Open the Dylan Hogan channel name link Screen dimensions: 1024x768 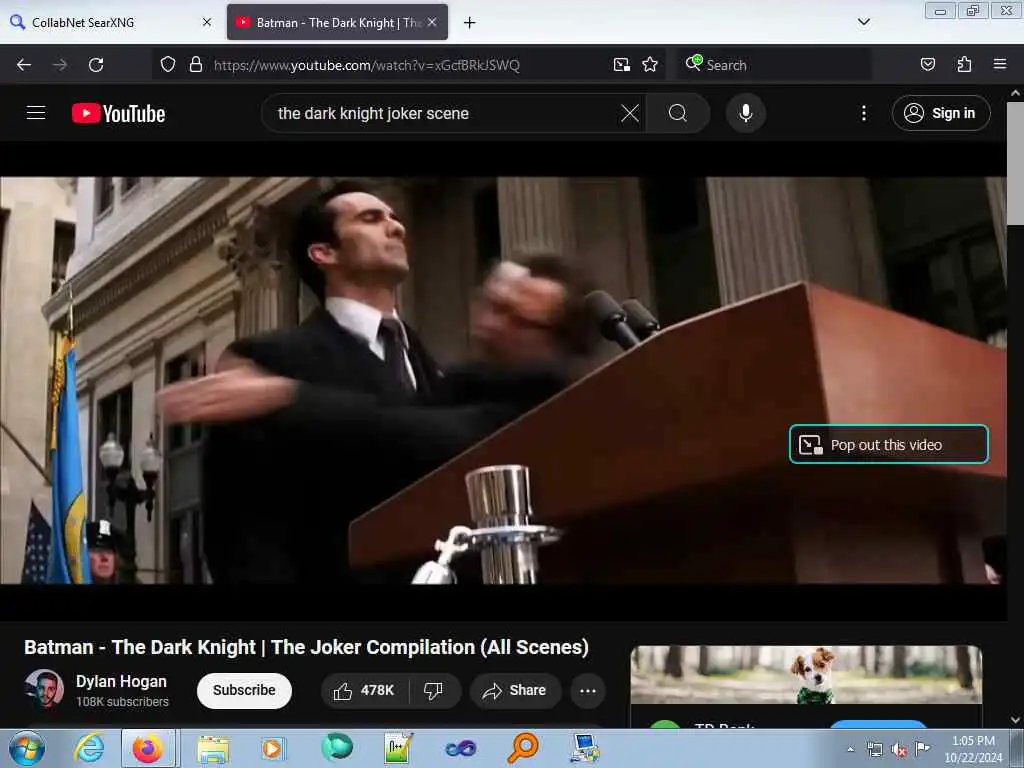pyautogui.click(x=121, y=681)
